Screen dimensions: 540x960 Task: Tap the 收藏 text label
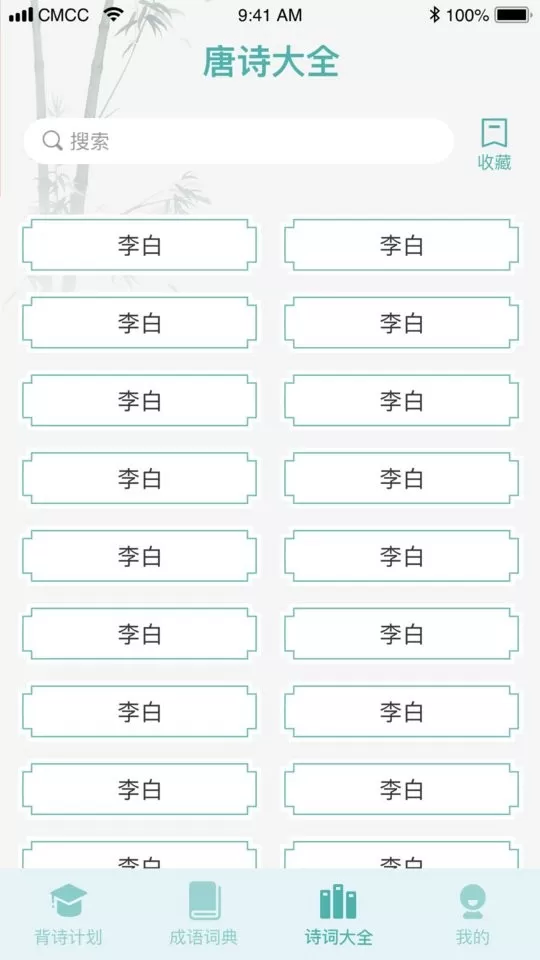coord(494,162)
